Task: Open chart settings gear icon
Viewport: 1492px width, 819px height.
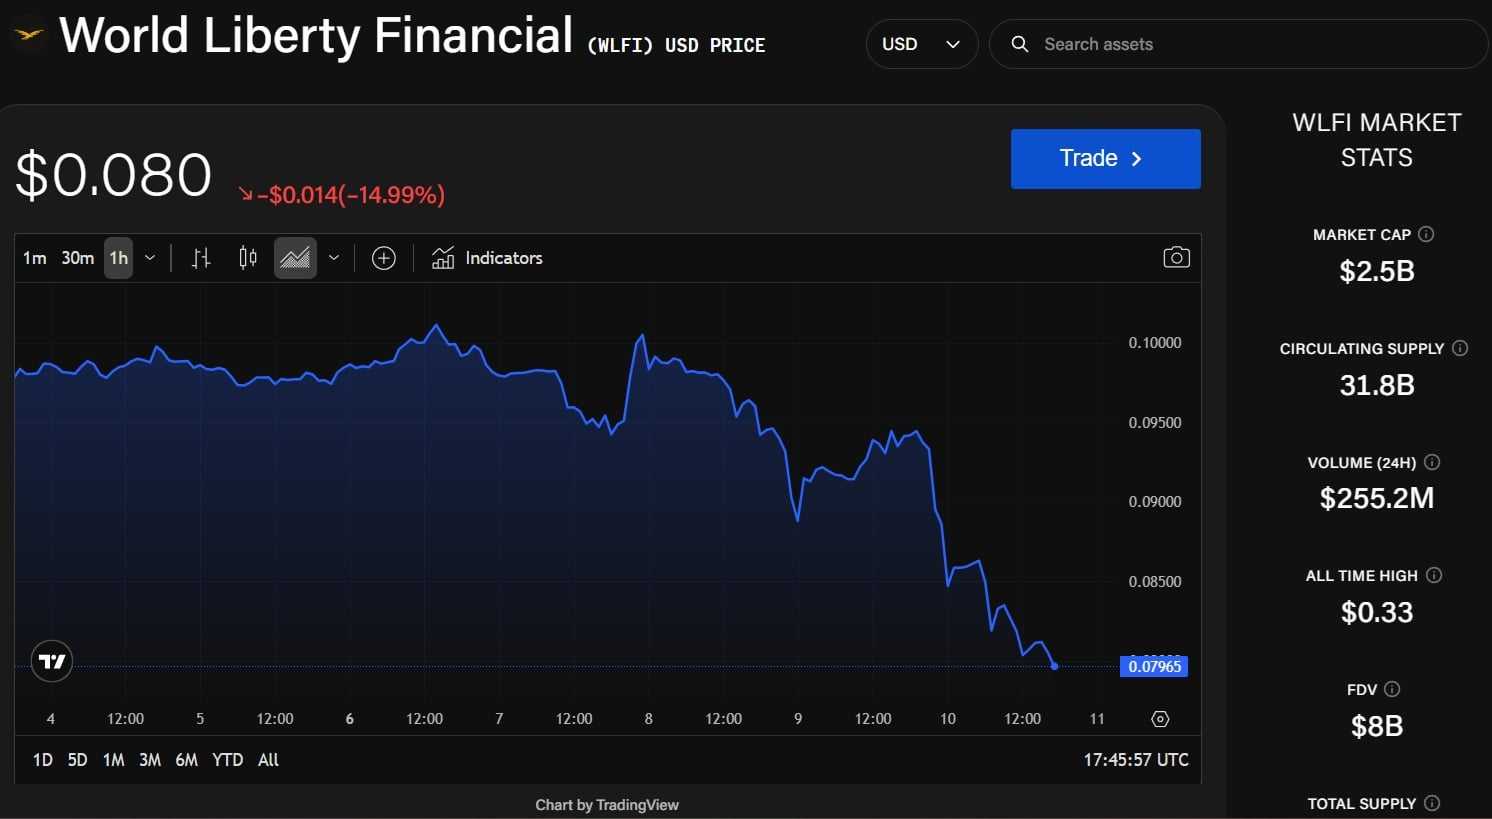Action: [1160, 719]
